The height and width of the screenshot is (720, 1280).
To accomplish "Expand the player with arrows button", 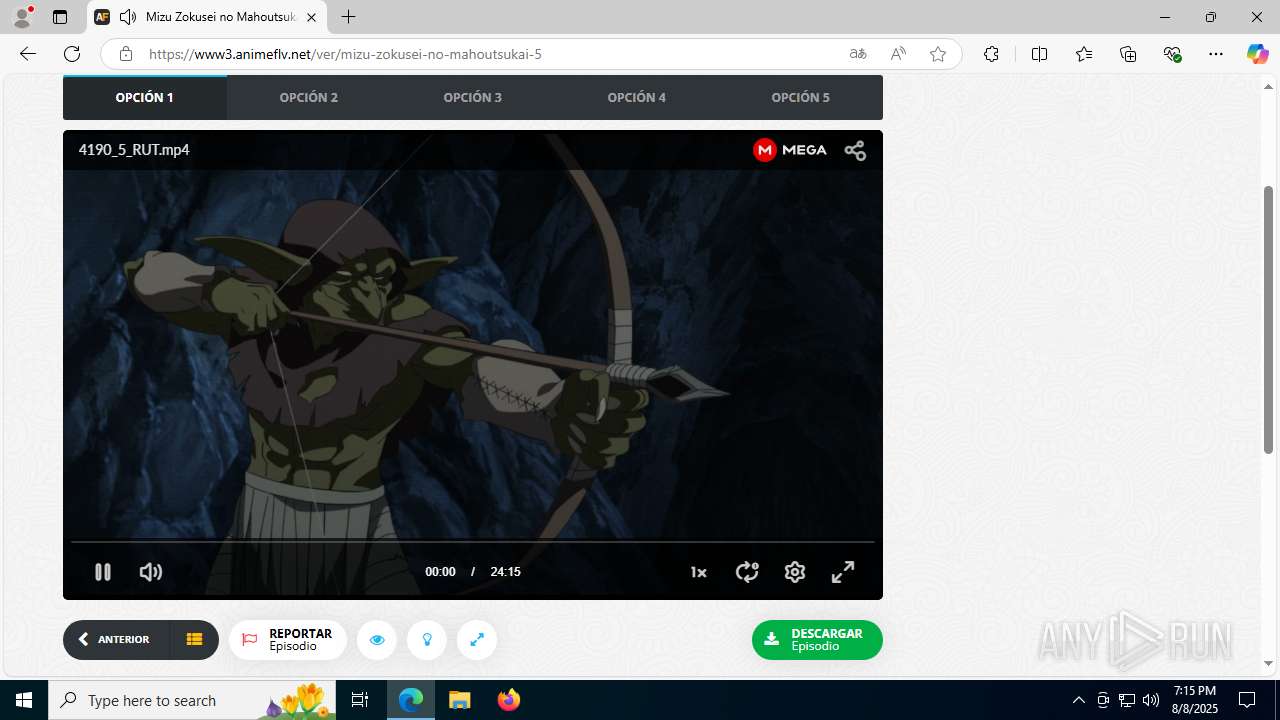I will tap(477, 640).
